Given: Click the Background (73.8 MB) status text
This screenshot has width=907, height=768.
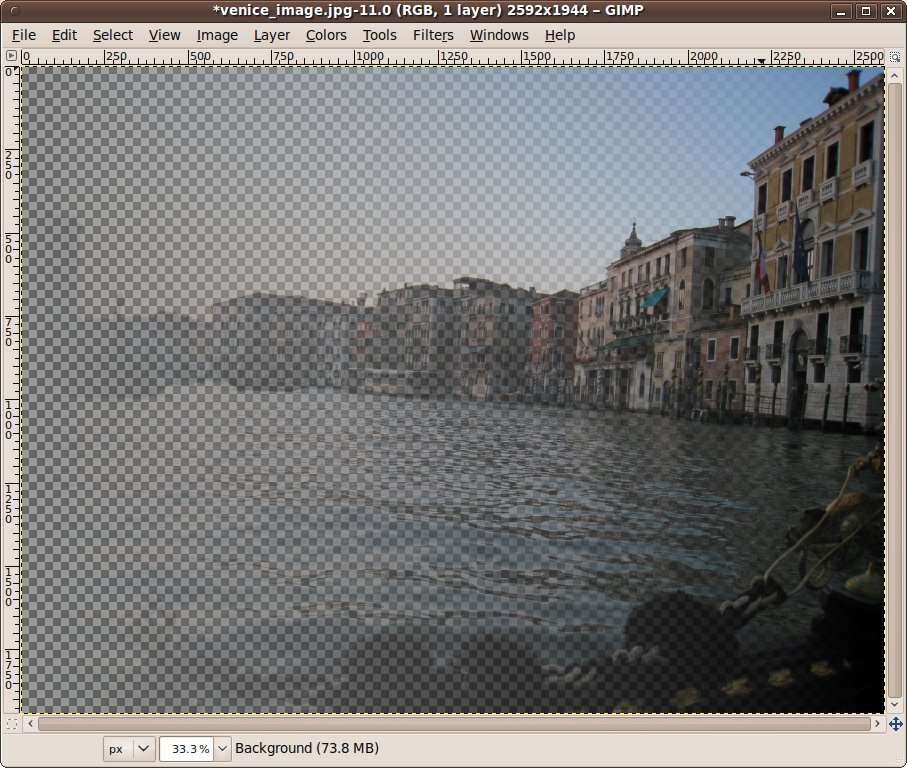Looking at the screenshot, I should point(307,748).
